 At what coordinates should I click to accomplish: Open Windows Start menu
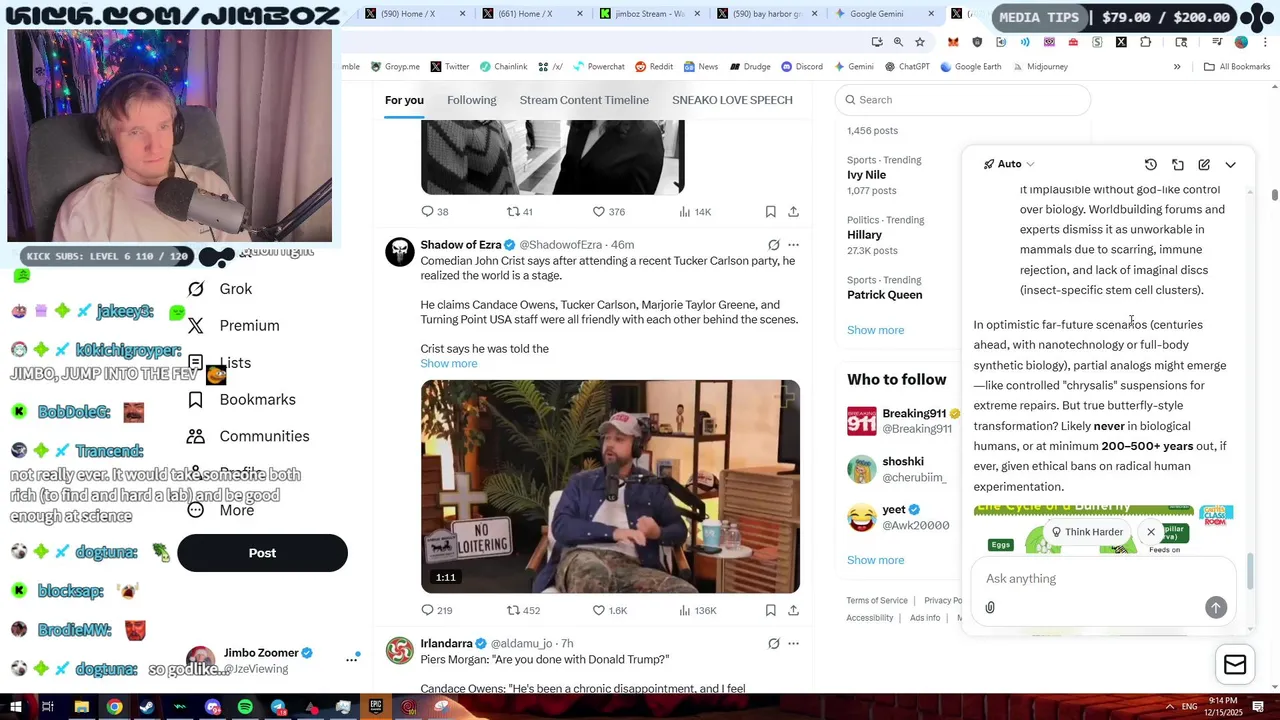[x=17, y=707]
